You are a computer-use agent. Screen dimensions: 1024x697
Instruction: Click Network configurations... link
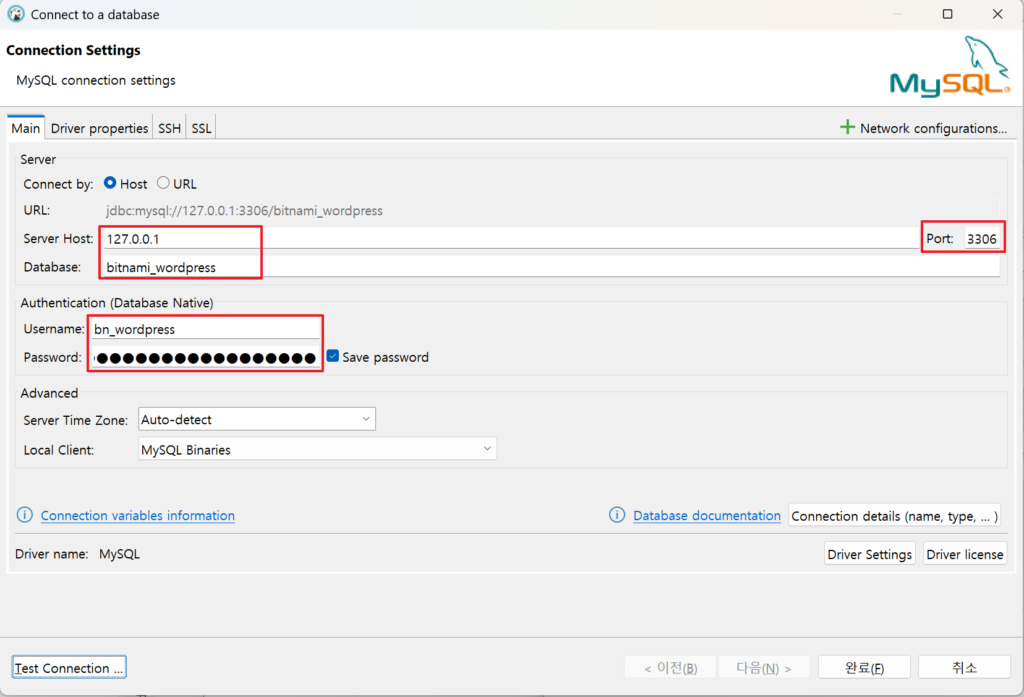click(x=933, y=128)
